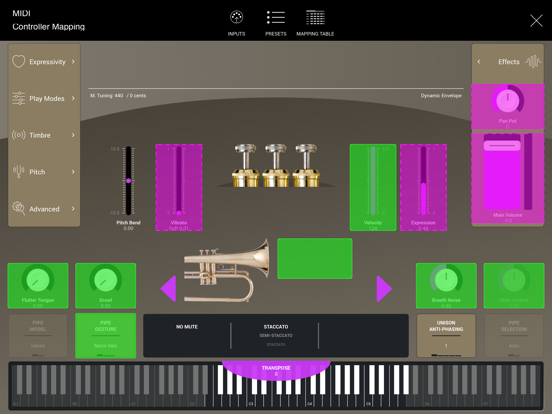Image resolution: width=552 pixels, height=414 pixels.
Task: Click the Pitch Bend slider
Action: click(128, 181)
